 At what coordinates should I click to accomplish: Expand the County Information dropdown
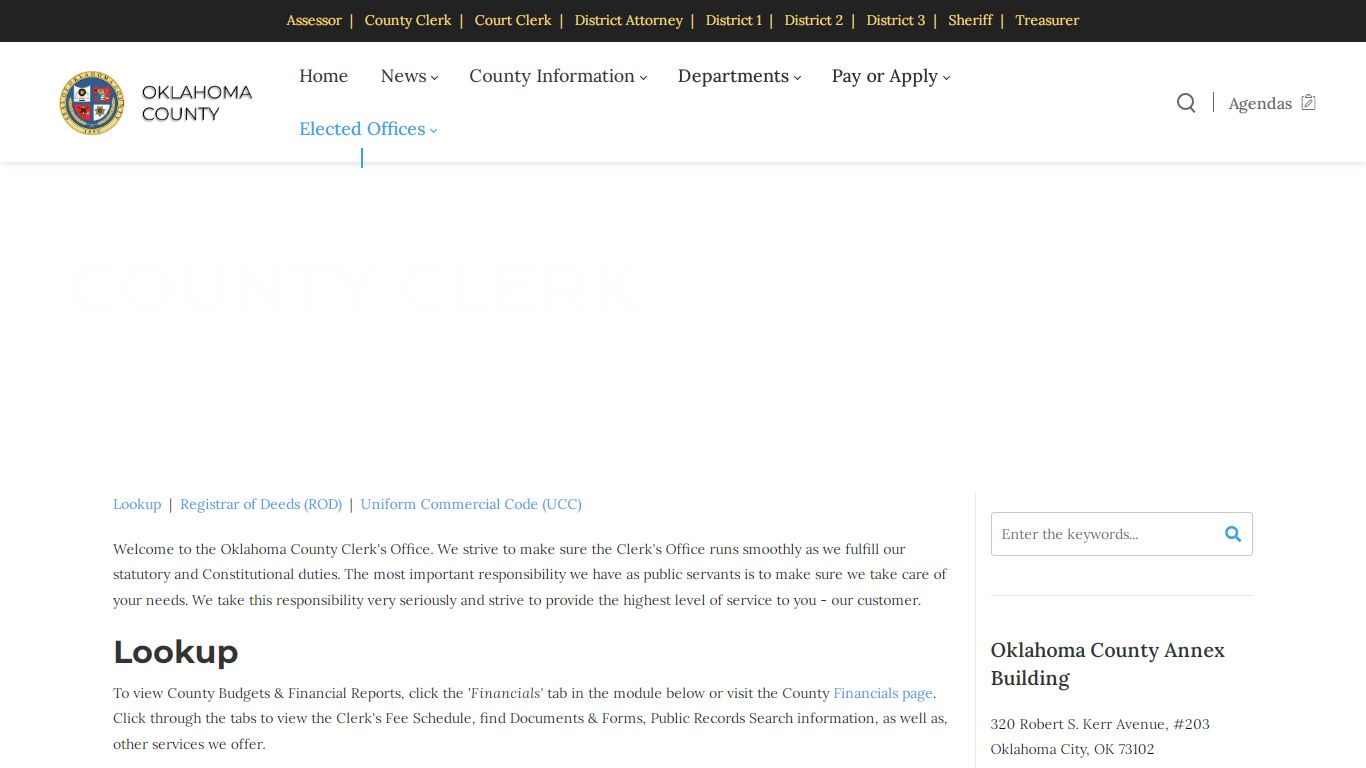click(x=558, y=76)
